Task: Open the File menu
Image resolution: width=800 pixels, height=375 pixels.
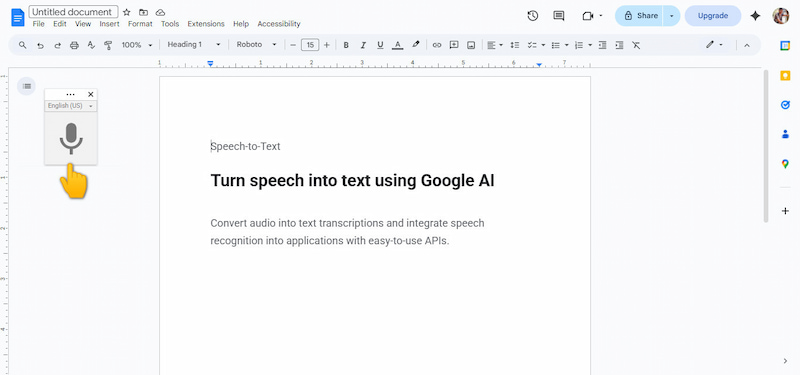Action: point(38,24)
